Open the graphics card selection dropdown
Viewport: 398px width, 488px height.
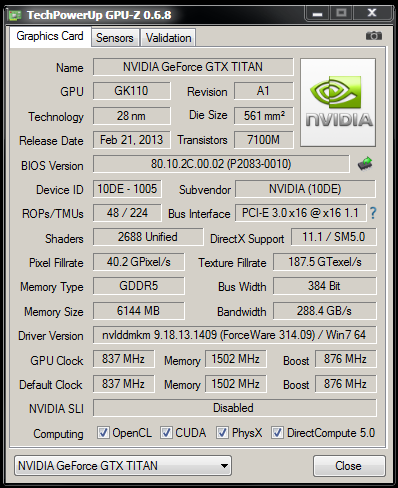coord(123,466)
